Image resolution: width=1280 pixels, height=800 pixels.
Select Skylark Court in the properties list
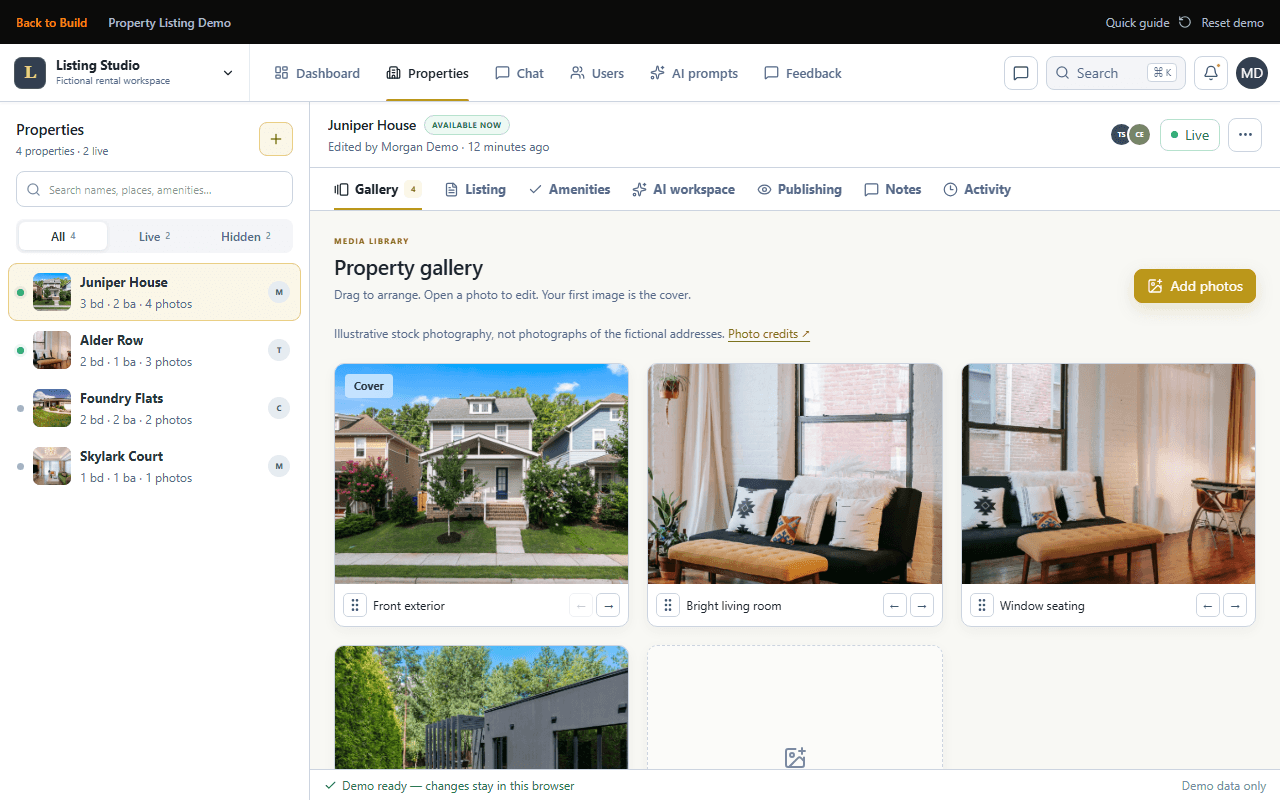154,466
